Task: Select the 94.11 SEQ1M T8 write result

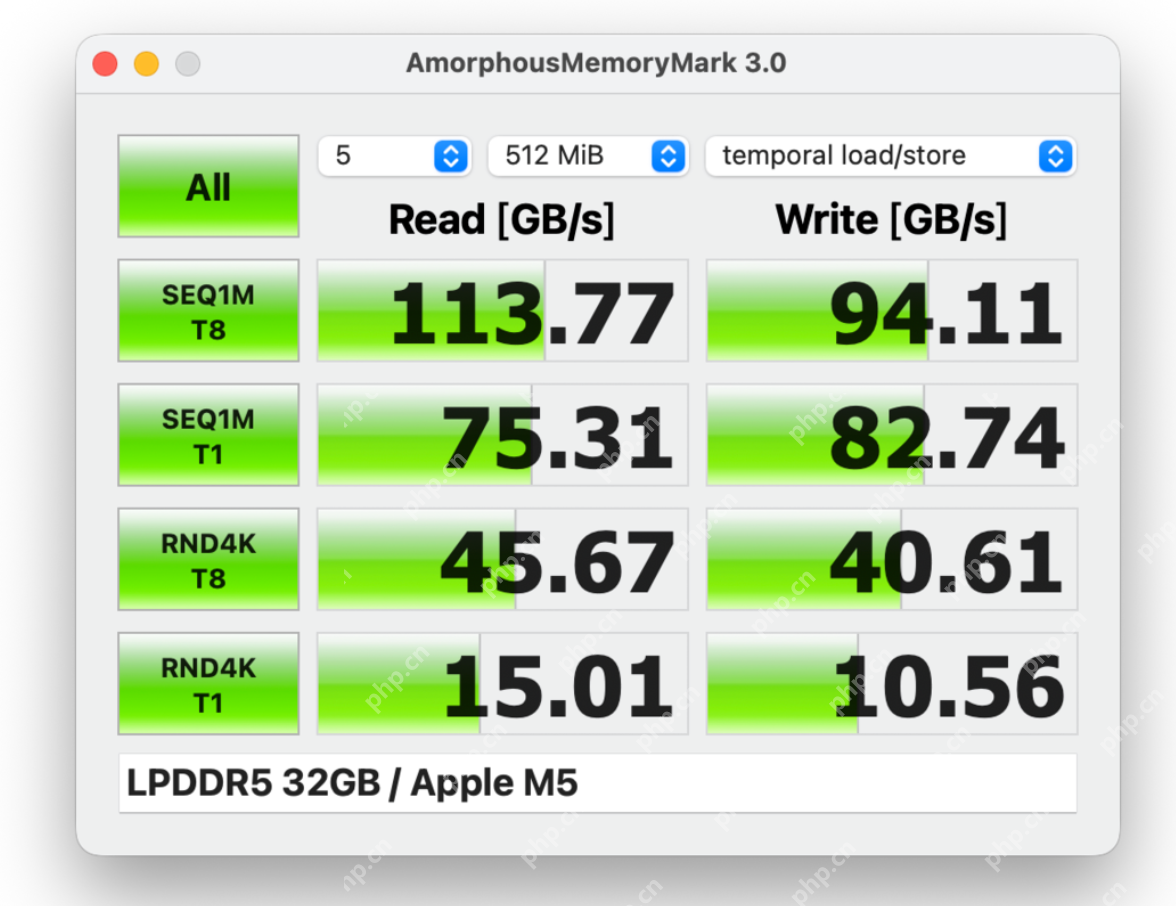Action: click(x=891, y=311)
